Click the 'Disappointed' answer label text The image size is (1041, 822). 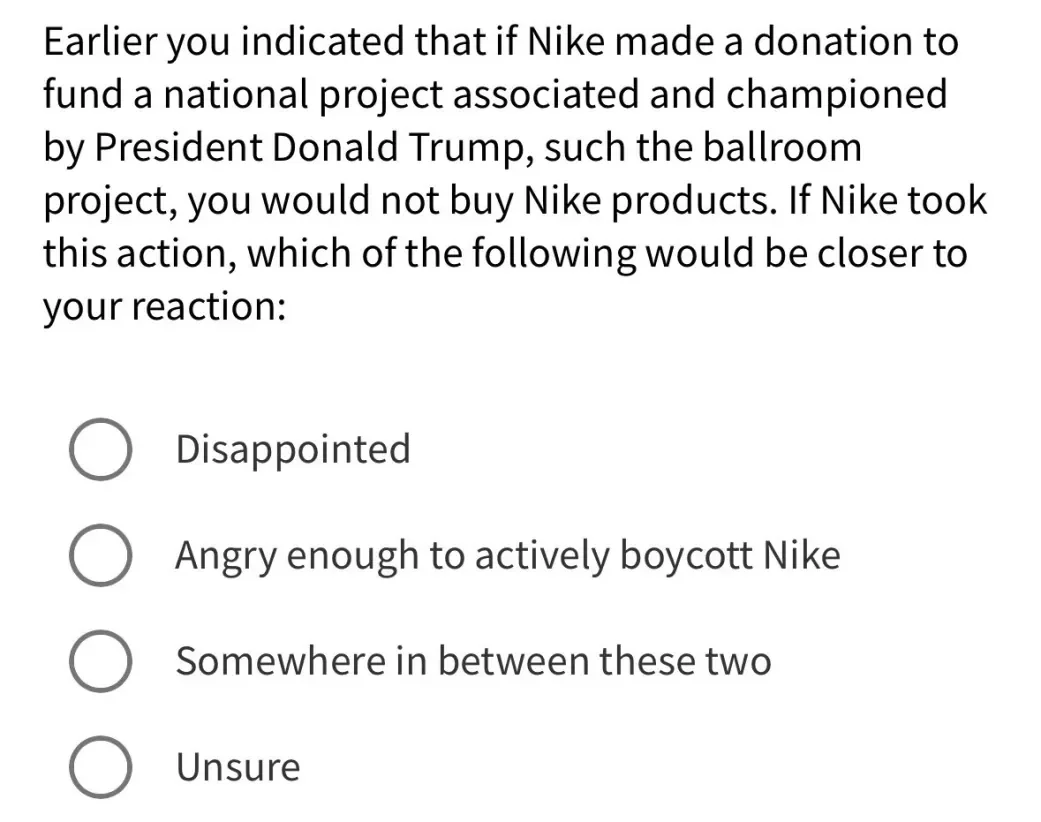coord(293,450)
